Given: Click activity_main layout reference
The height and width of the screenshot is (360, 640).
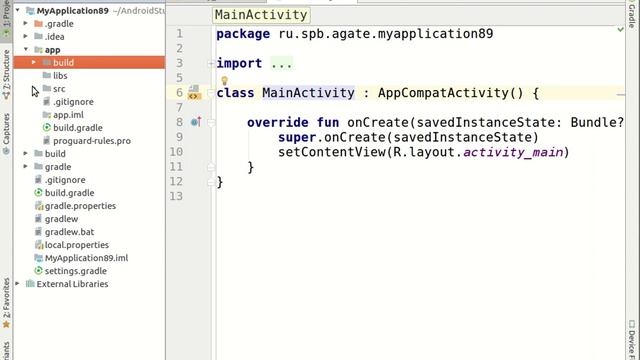Looking at the screenshot, I should (x=513, y=152).
